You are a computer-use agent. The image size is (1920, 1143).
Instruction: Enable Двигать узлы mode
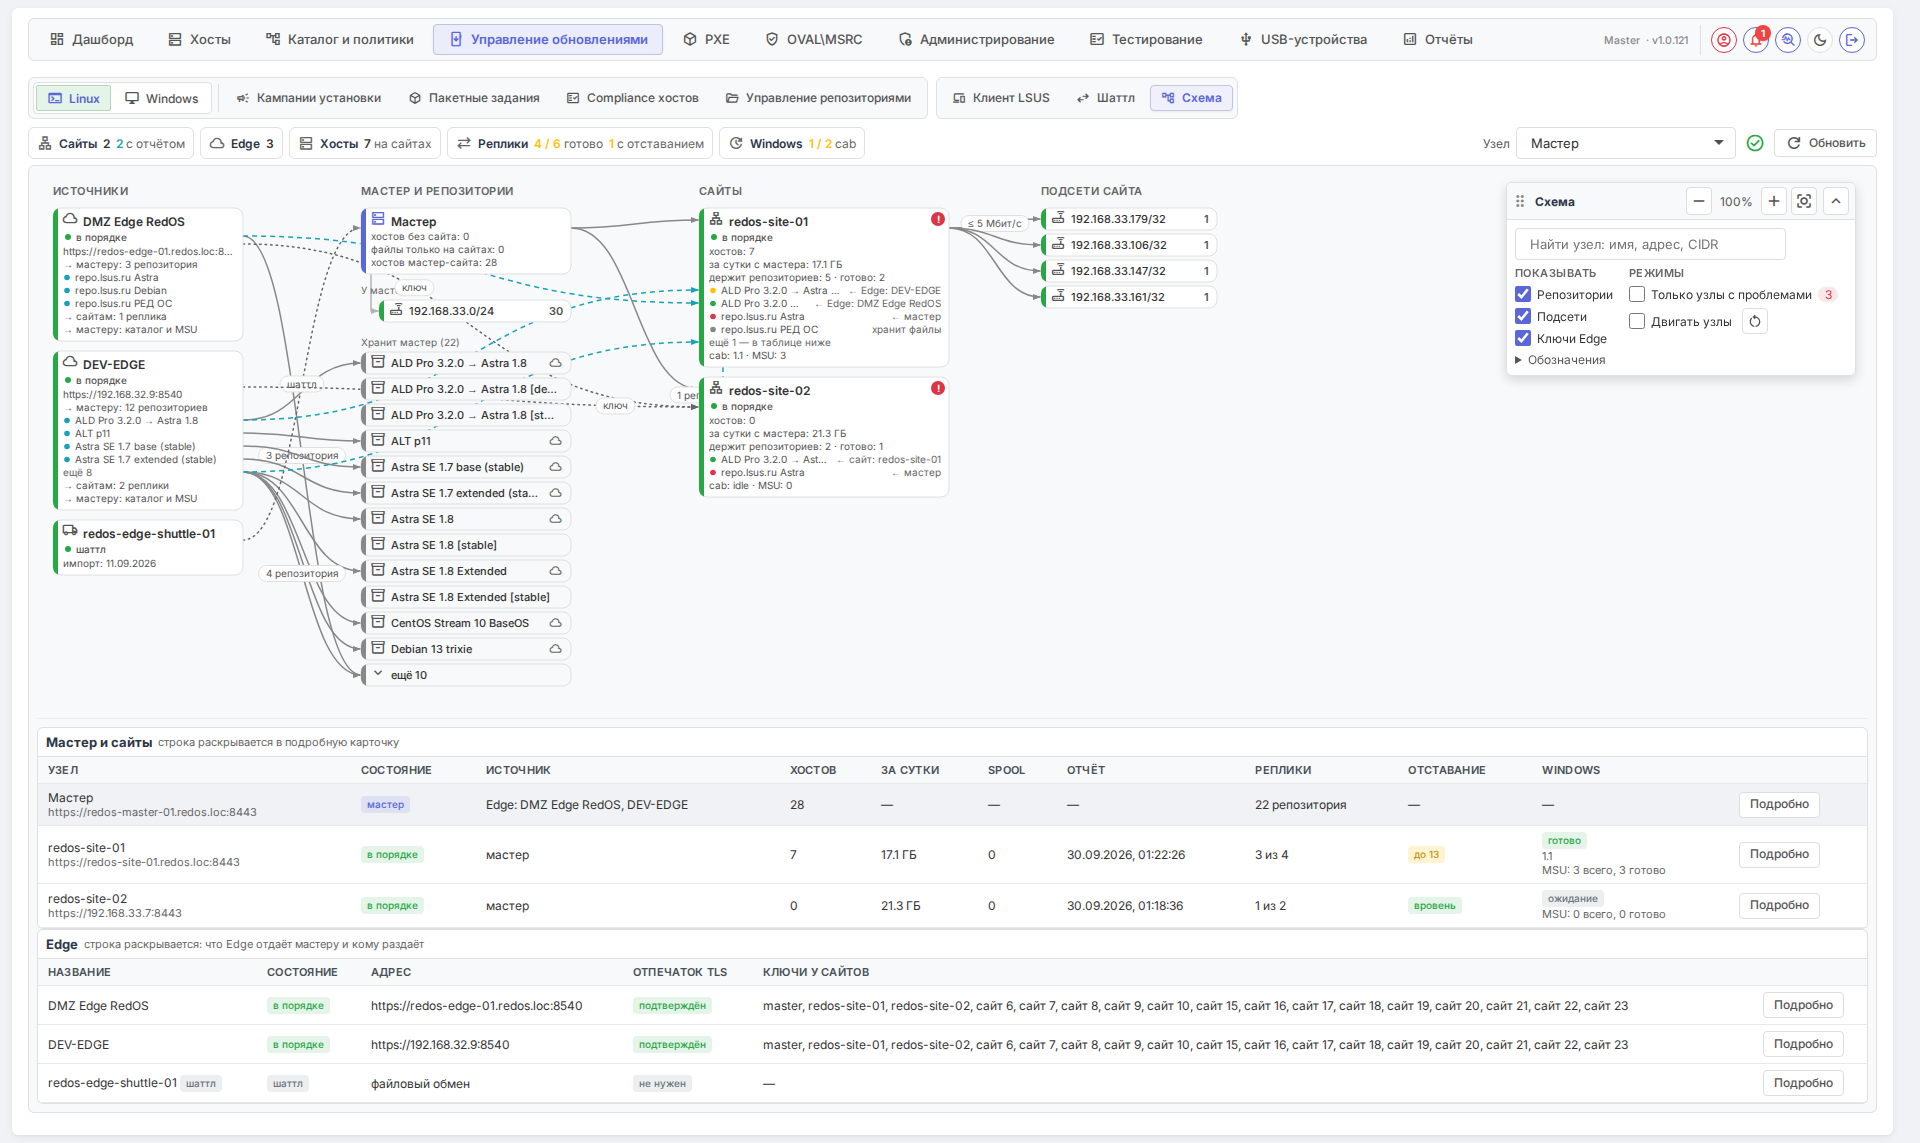point(1637,321)
